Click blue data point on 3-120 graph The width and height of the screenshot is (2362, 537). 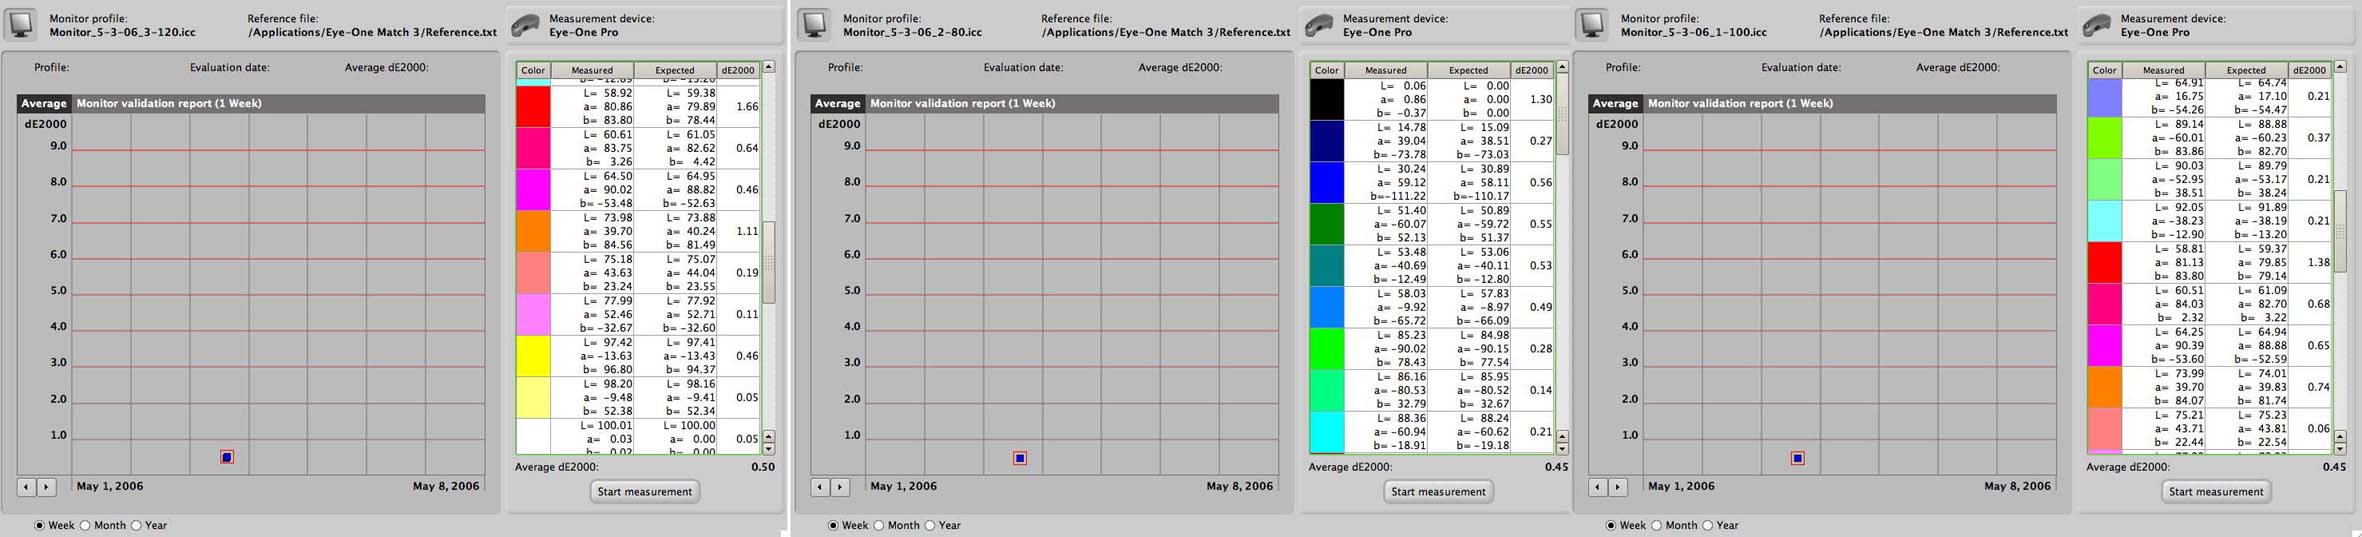[x=227, y=457]
